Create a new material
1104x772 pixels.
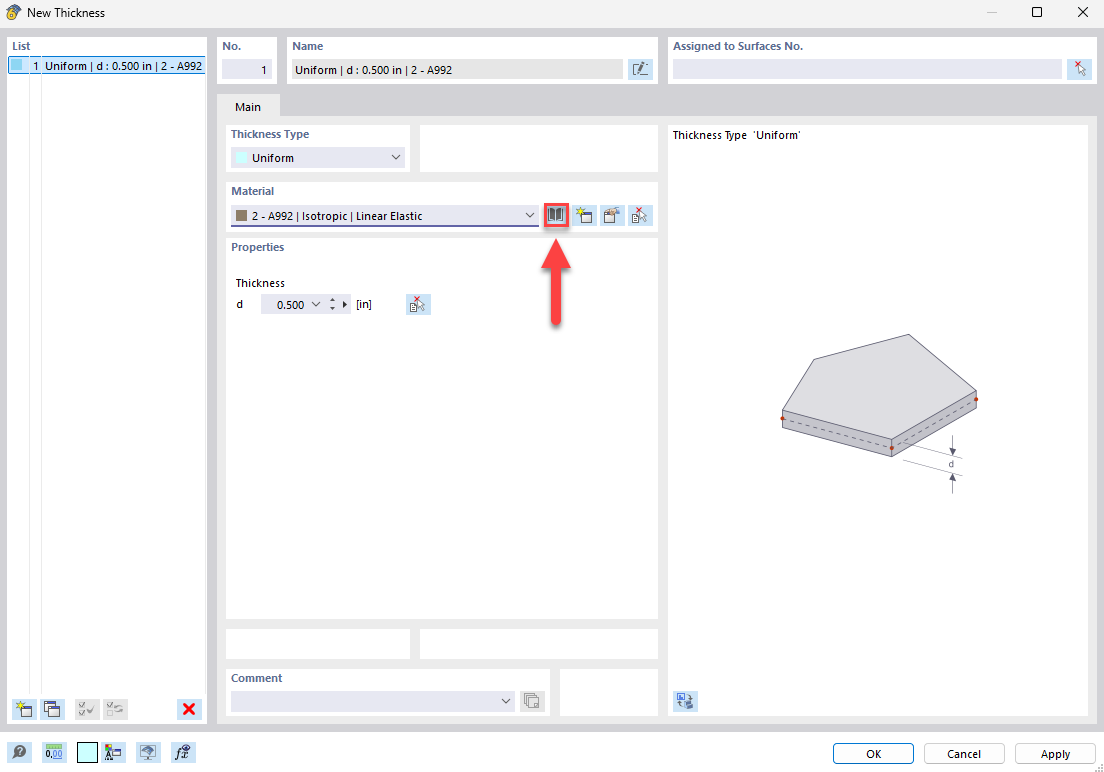[x=584, y=215]
